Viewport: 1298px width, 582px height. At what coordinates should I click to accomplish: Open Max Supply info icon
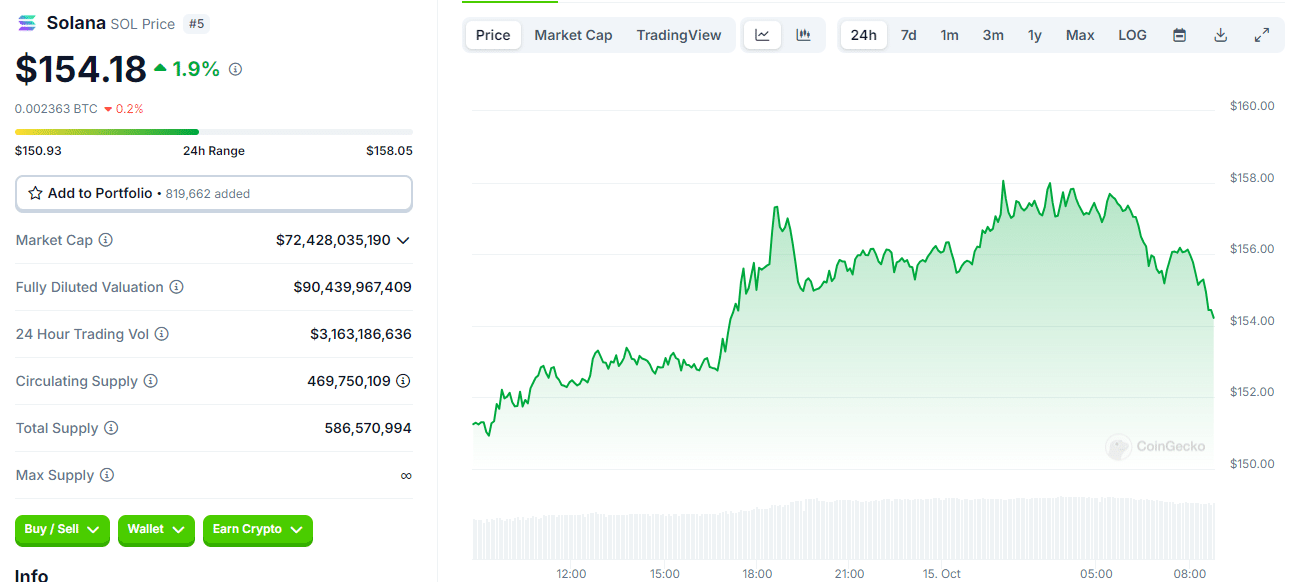pos(107,475)
